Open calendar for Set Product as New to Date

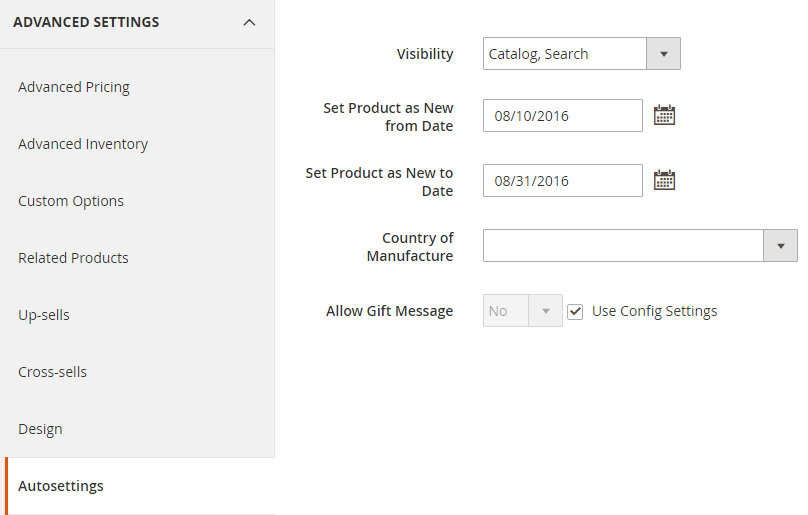pos(664,180)
